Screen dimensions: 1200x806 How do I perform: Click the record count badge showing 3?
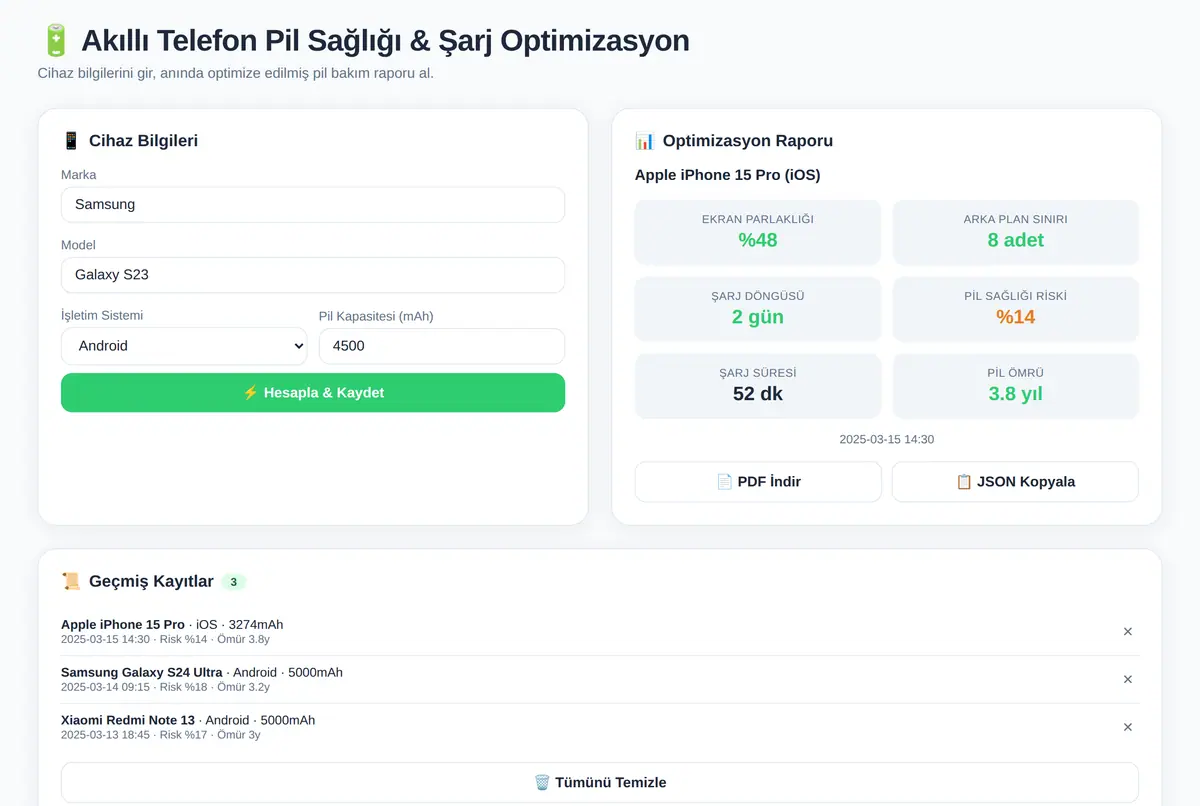coord(233,582)
